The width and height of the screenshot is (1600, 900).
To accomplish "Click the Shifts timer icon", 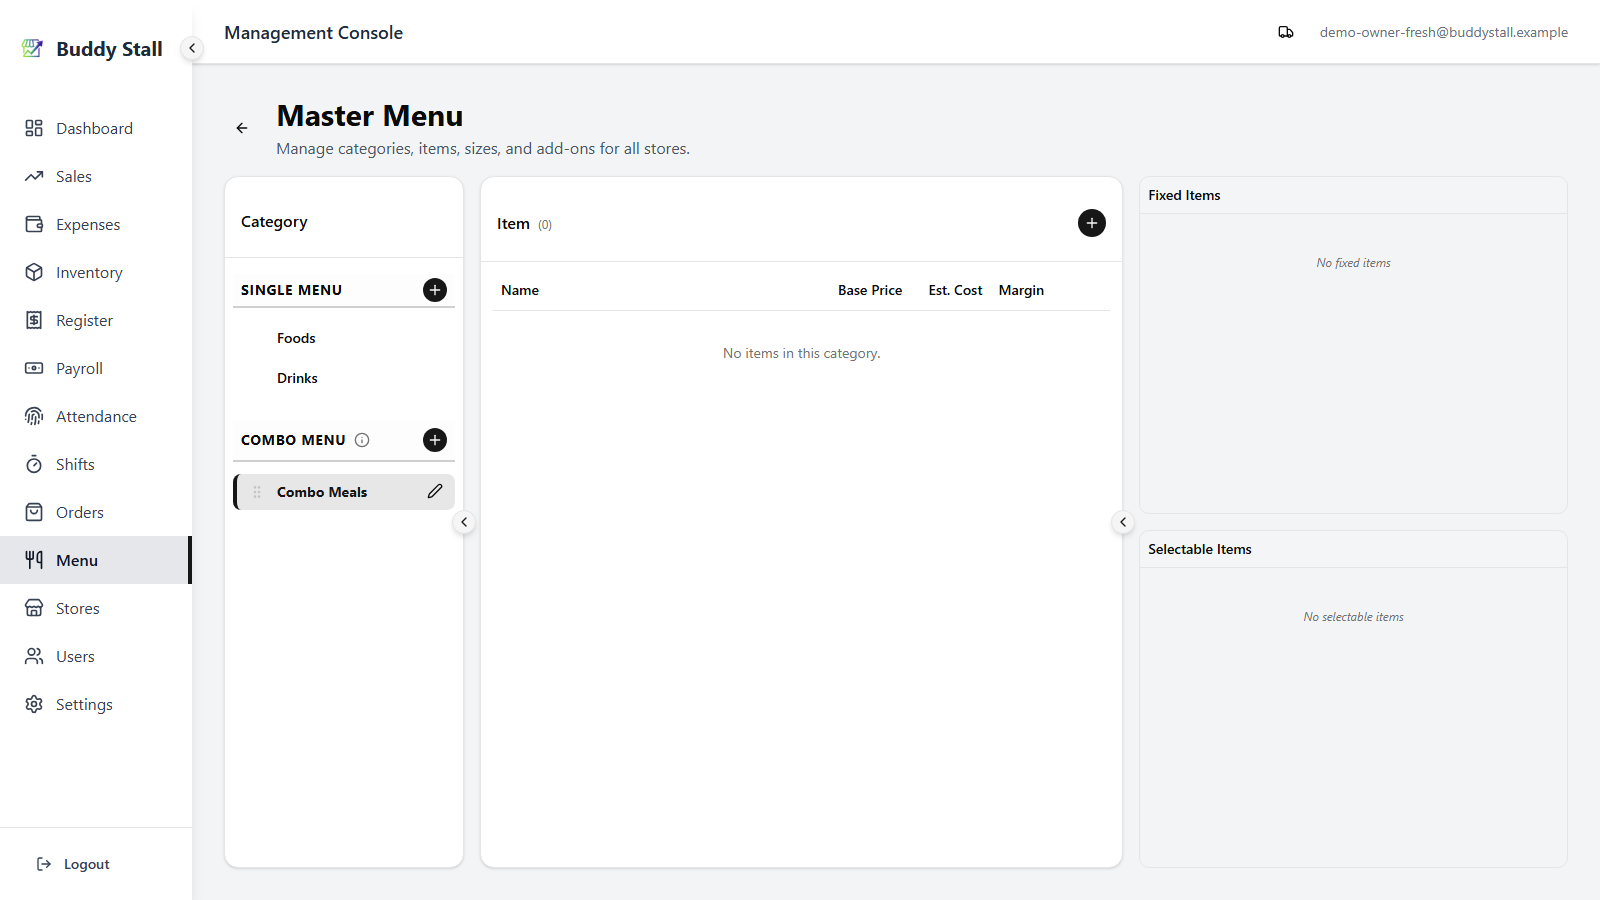I will point(34,464).
